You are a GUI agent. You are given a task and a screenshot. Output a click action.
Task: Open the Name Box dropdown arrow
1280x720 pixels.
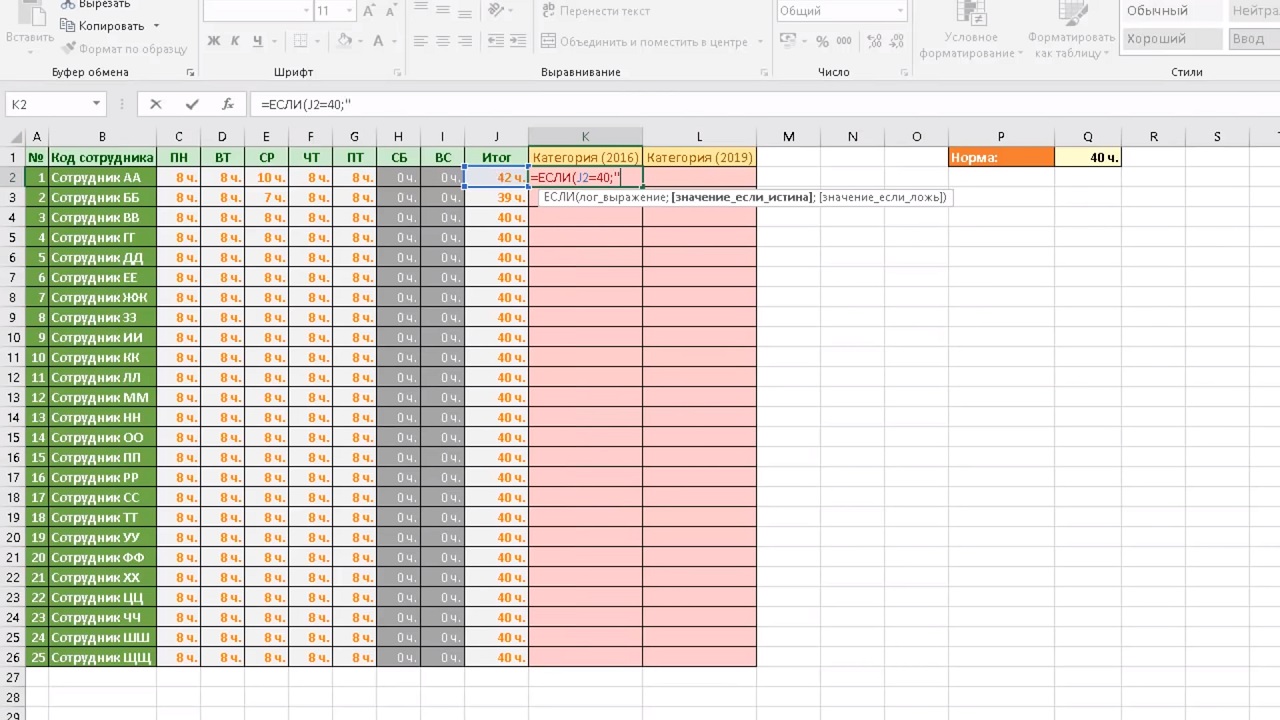[x=96, y=104]
